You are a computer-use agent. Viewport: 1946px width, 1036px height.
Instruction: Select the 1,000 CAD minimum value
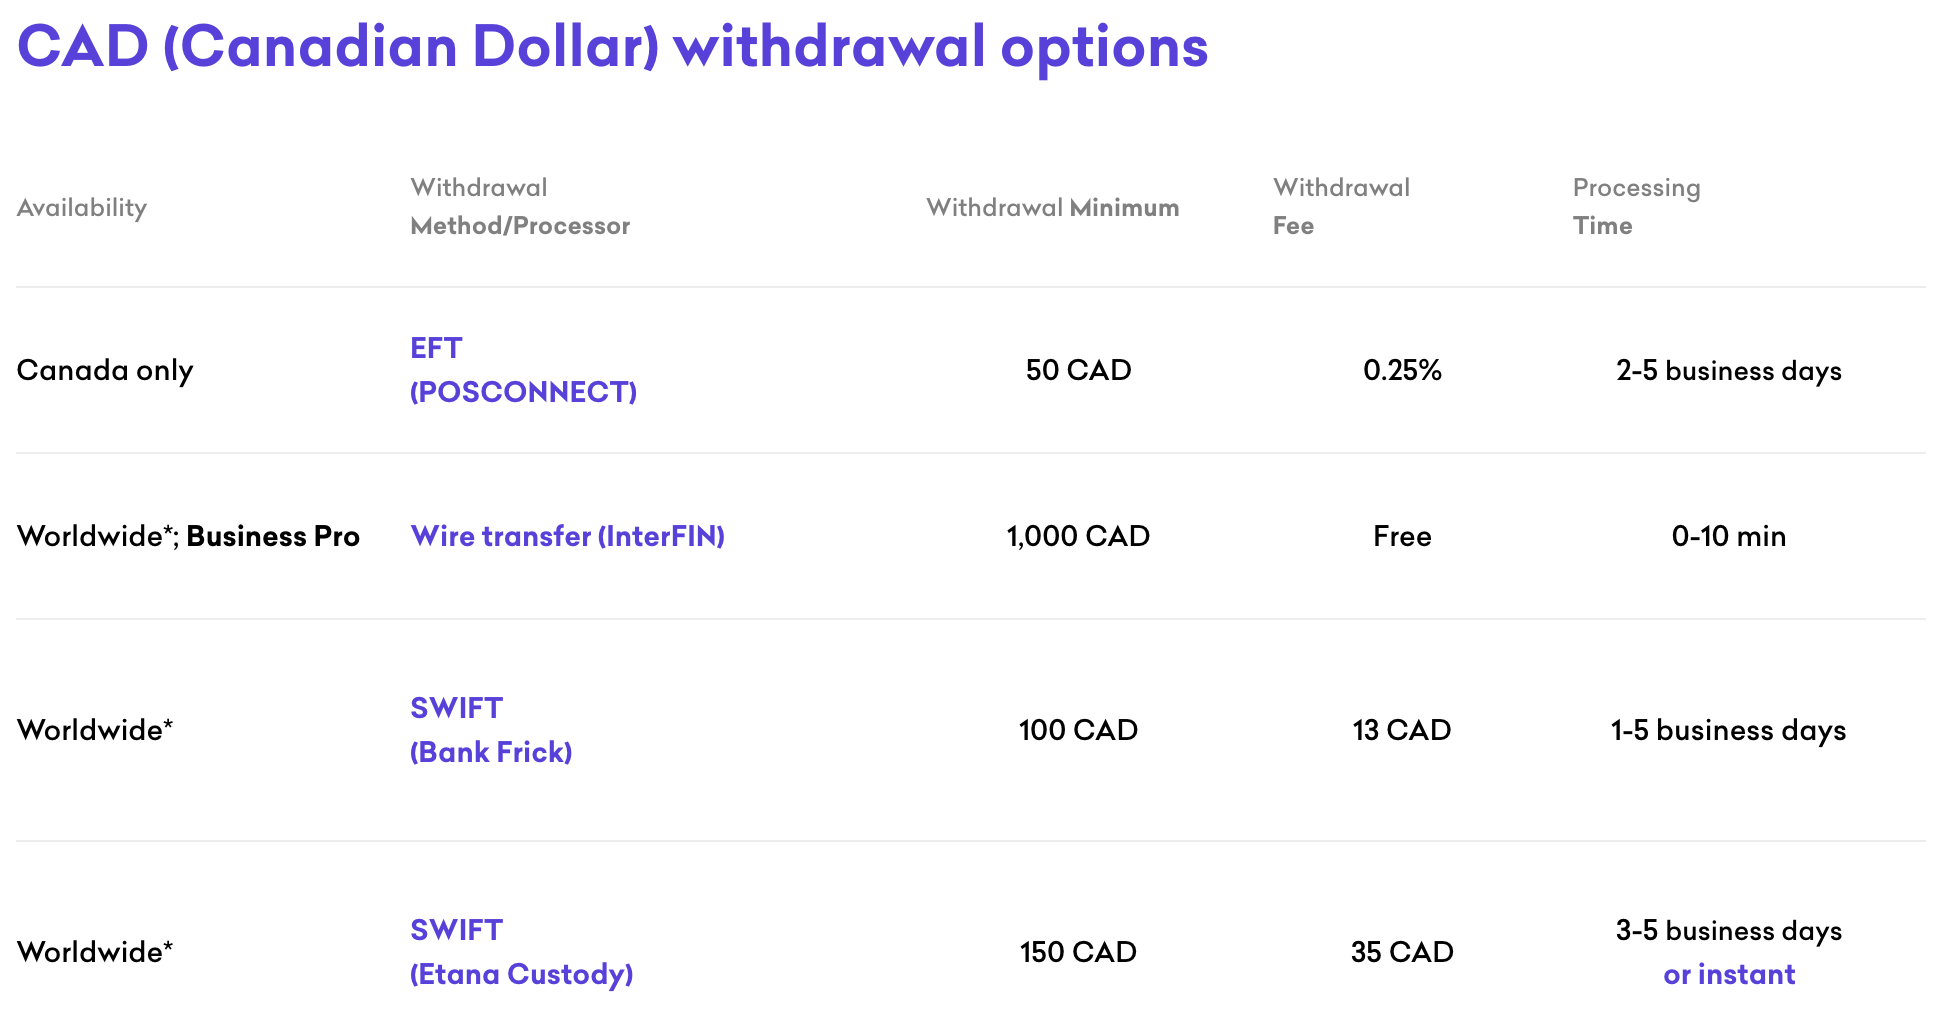pyautogui.click(x=1078, y=536)
